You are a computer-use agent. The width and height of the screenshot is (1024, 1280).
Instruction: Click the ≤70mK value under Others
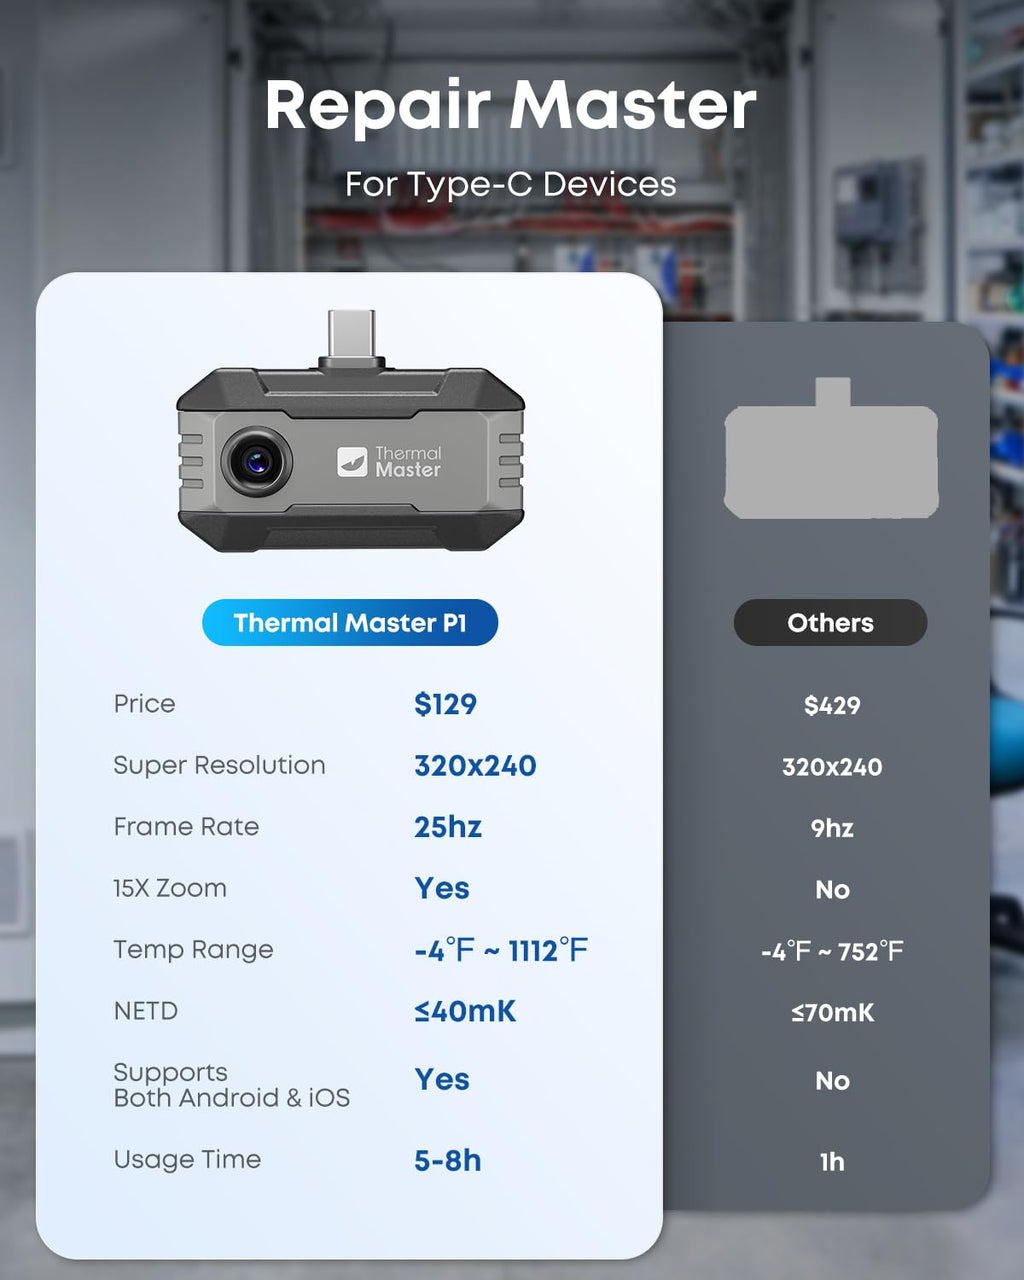point(832,1013)
